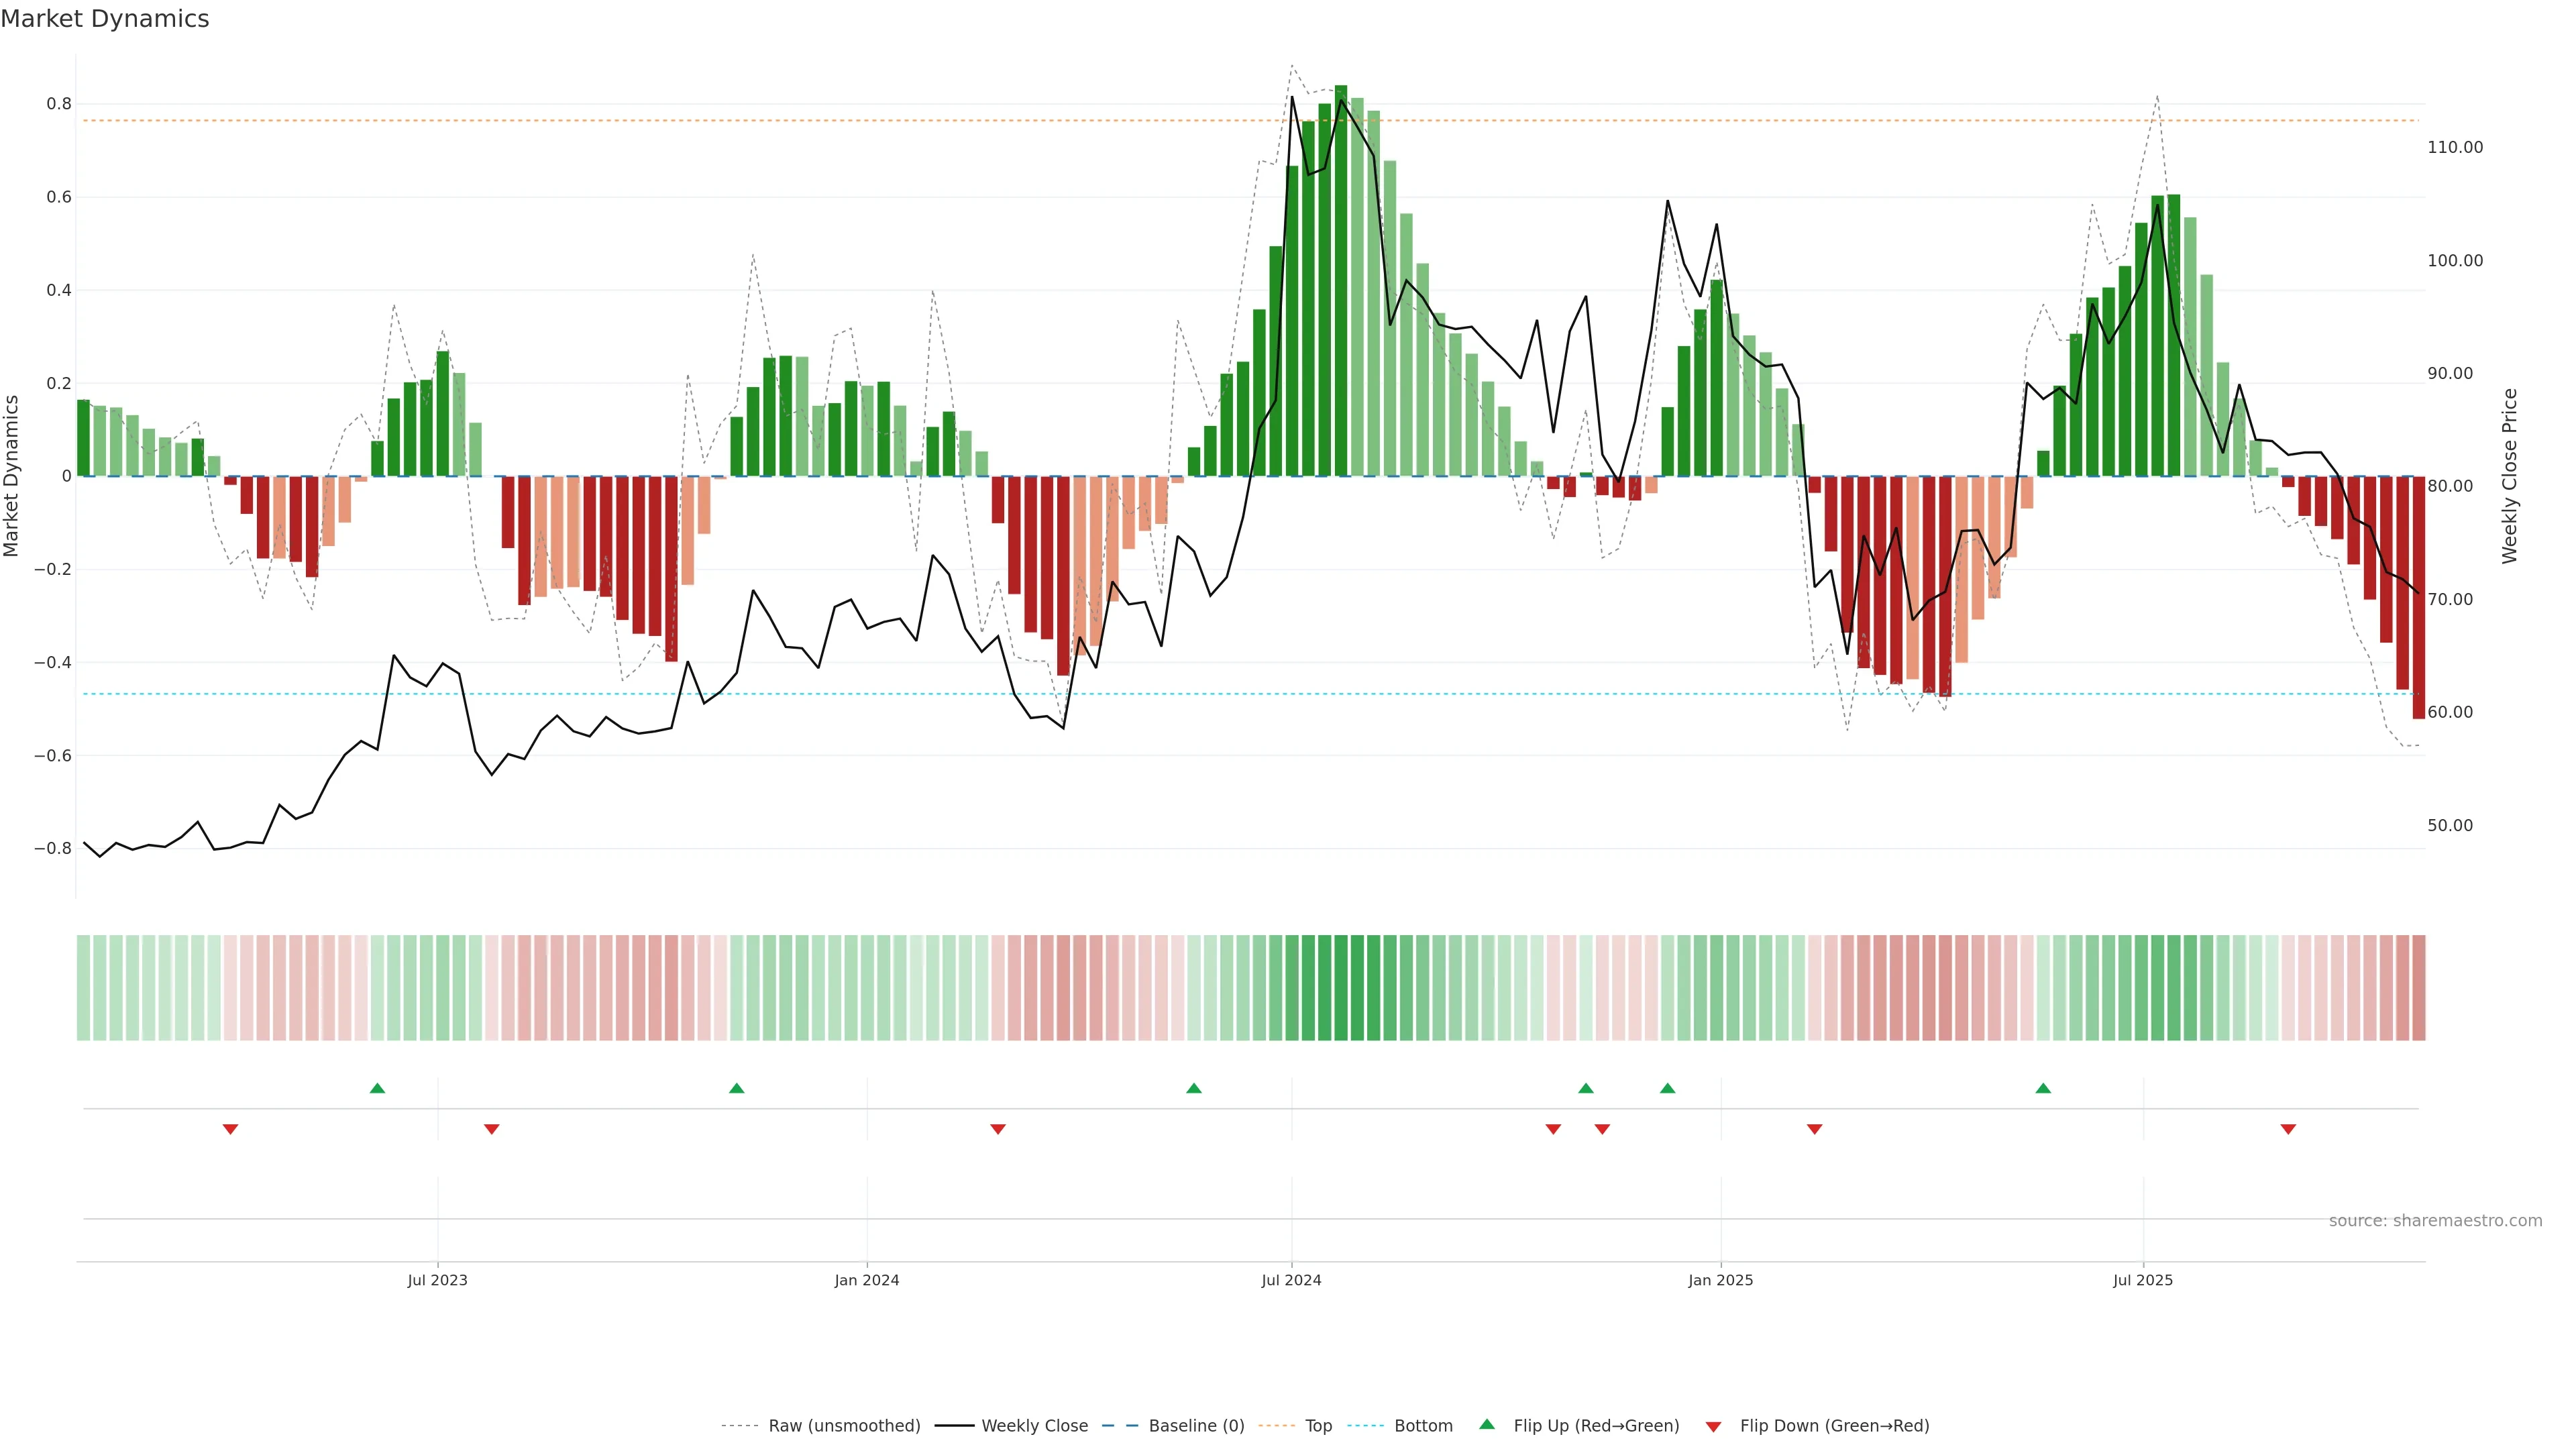Click the green flip-up triangle before Jan 2024
The height and width of the screenshot is (1449, 2576).
[x=736, y=1088]
